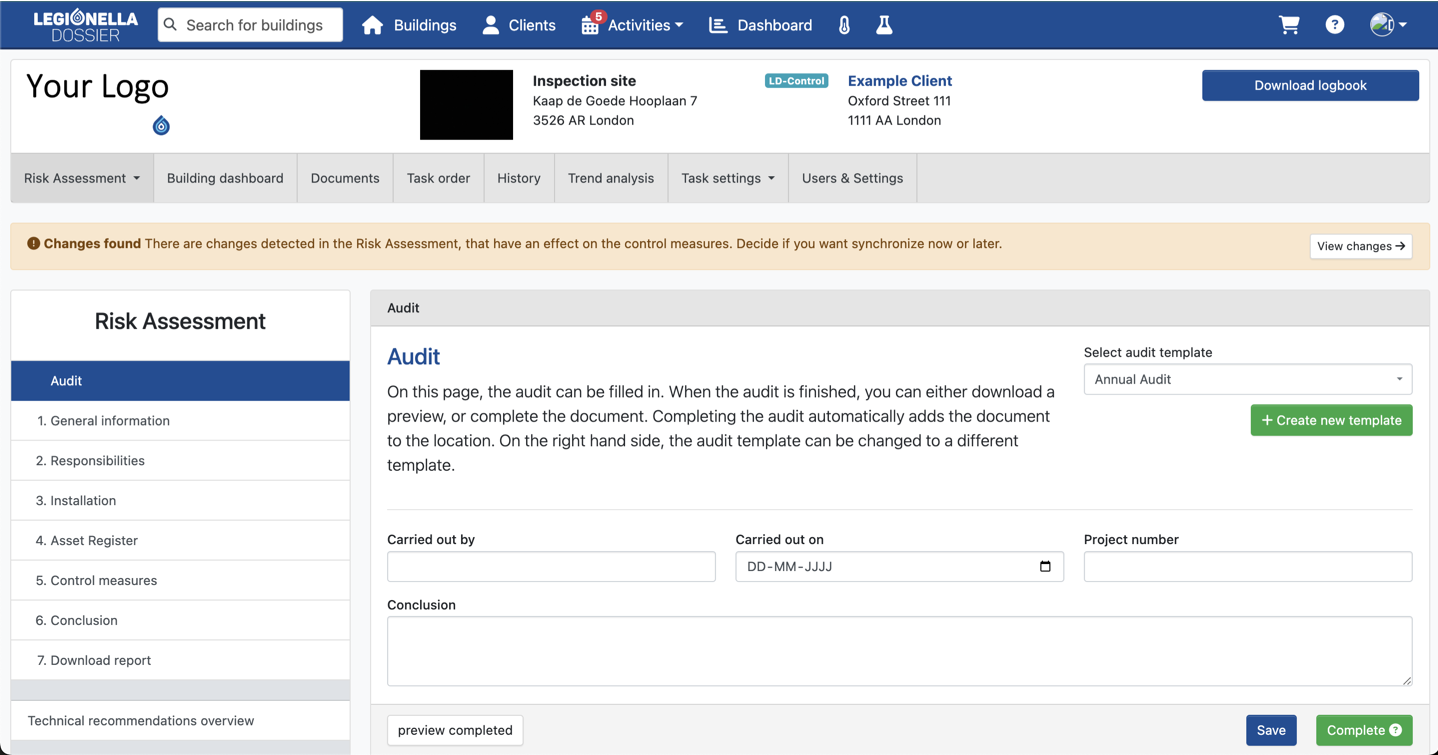Switch to the Trend analysis tab
The width and height of the screenshot is (1438, 755).
point(610,178)
